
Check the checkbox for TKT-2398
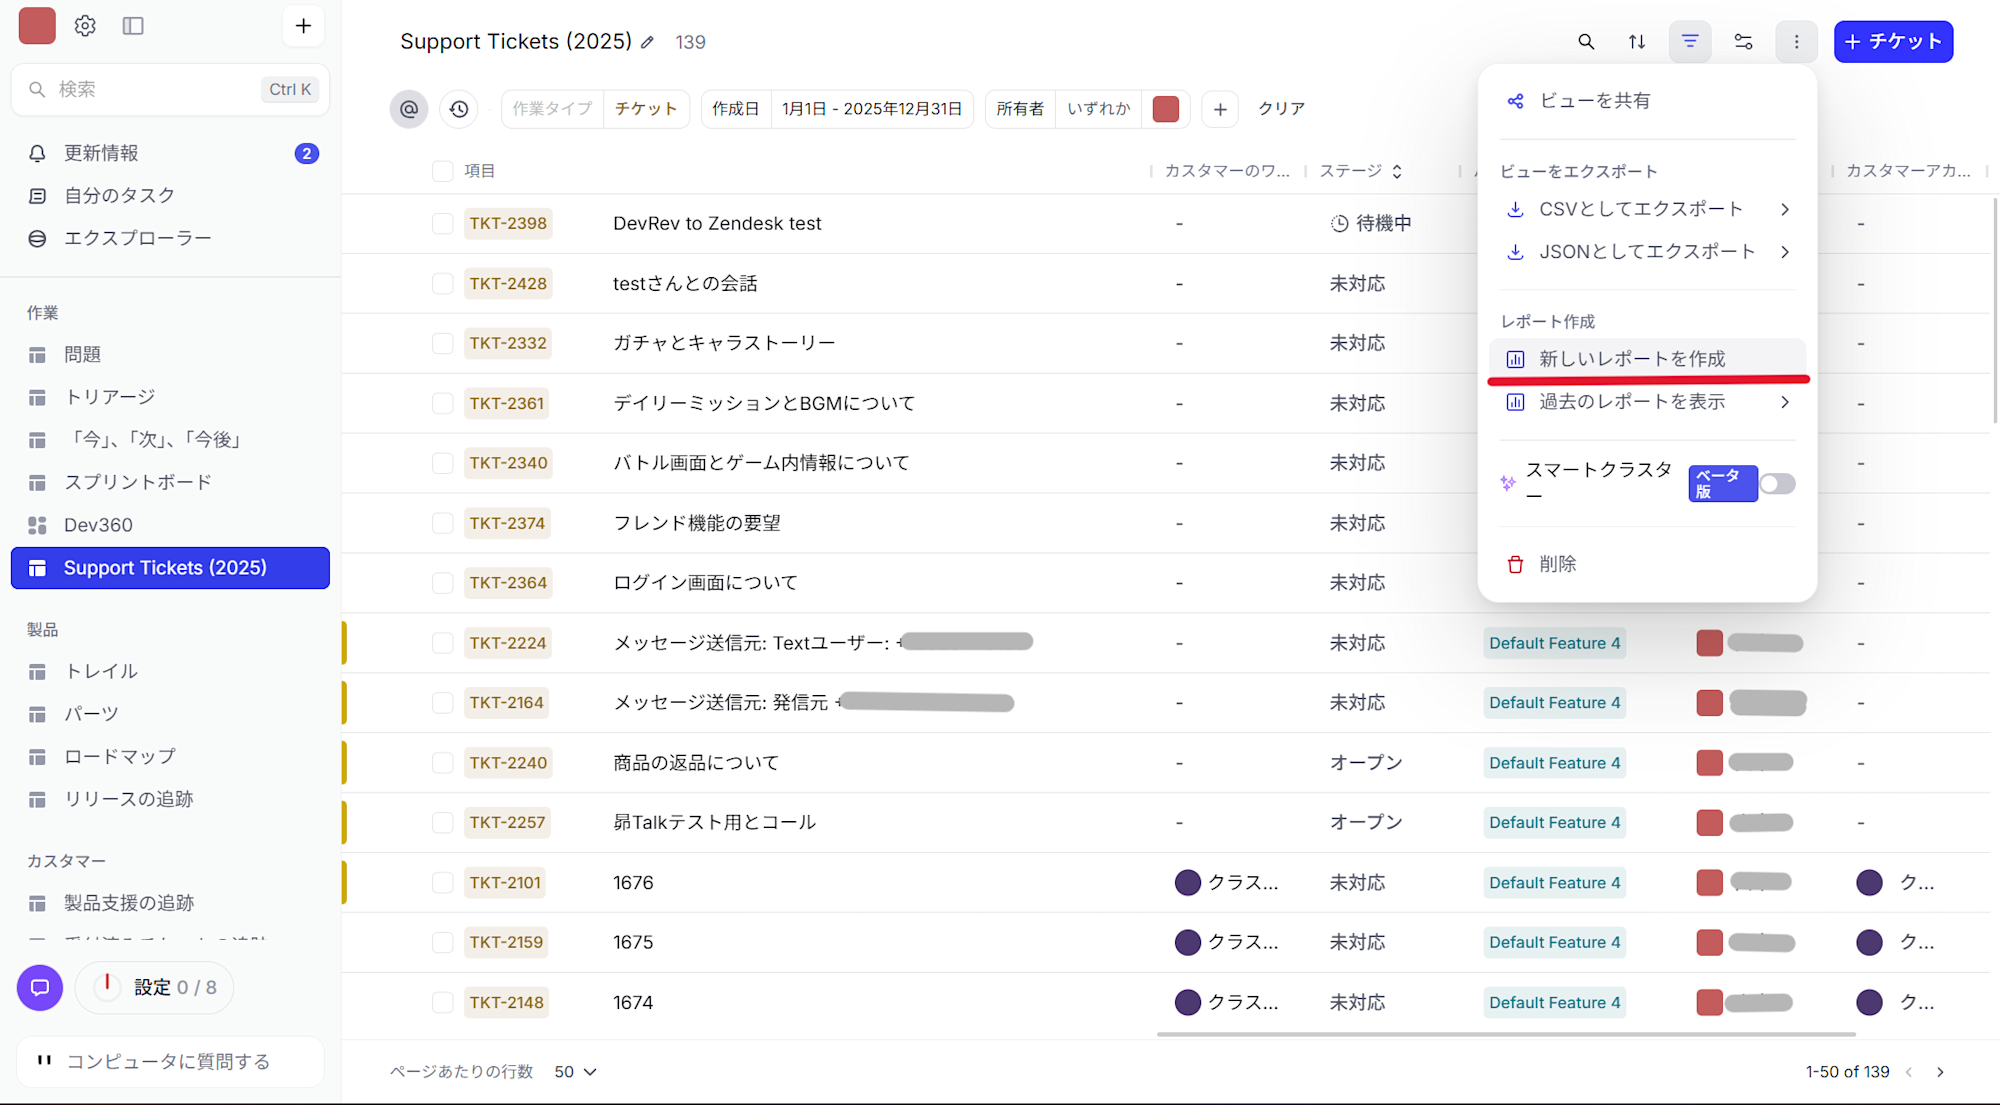click(442, 223)
